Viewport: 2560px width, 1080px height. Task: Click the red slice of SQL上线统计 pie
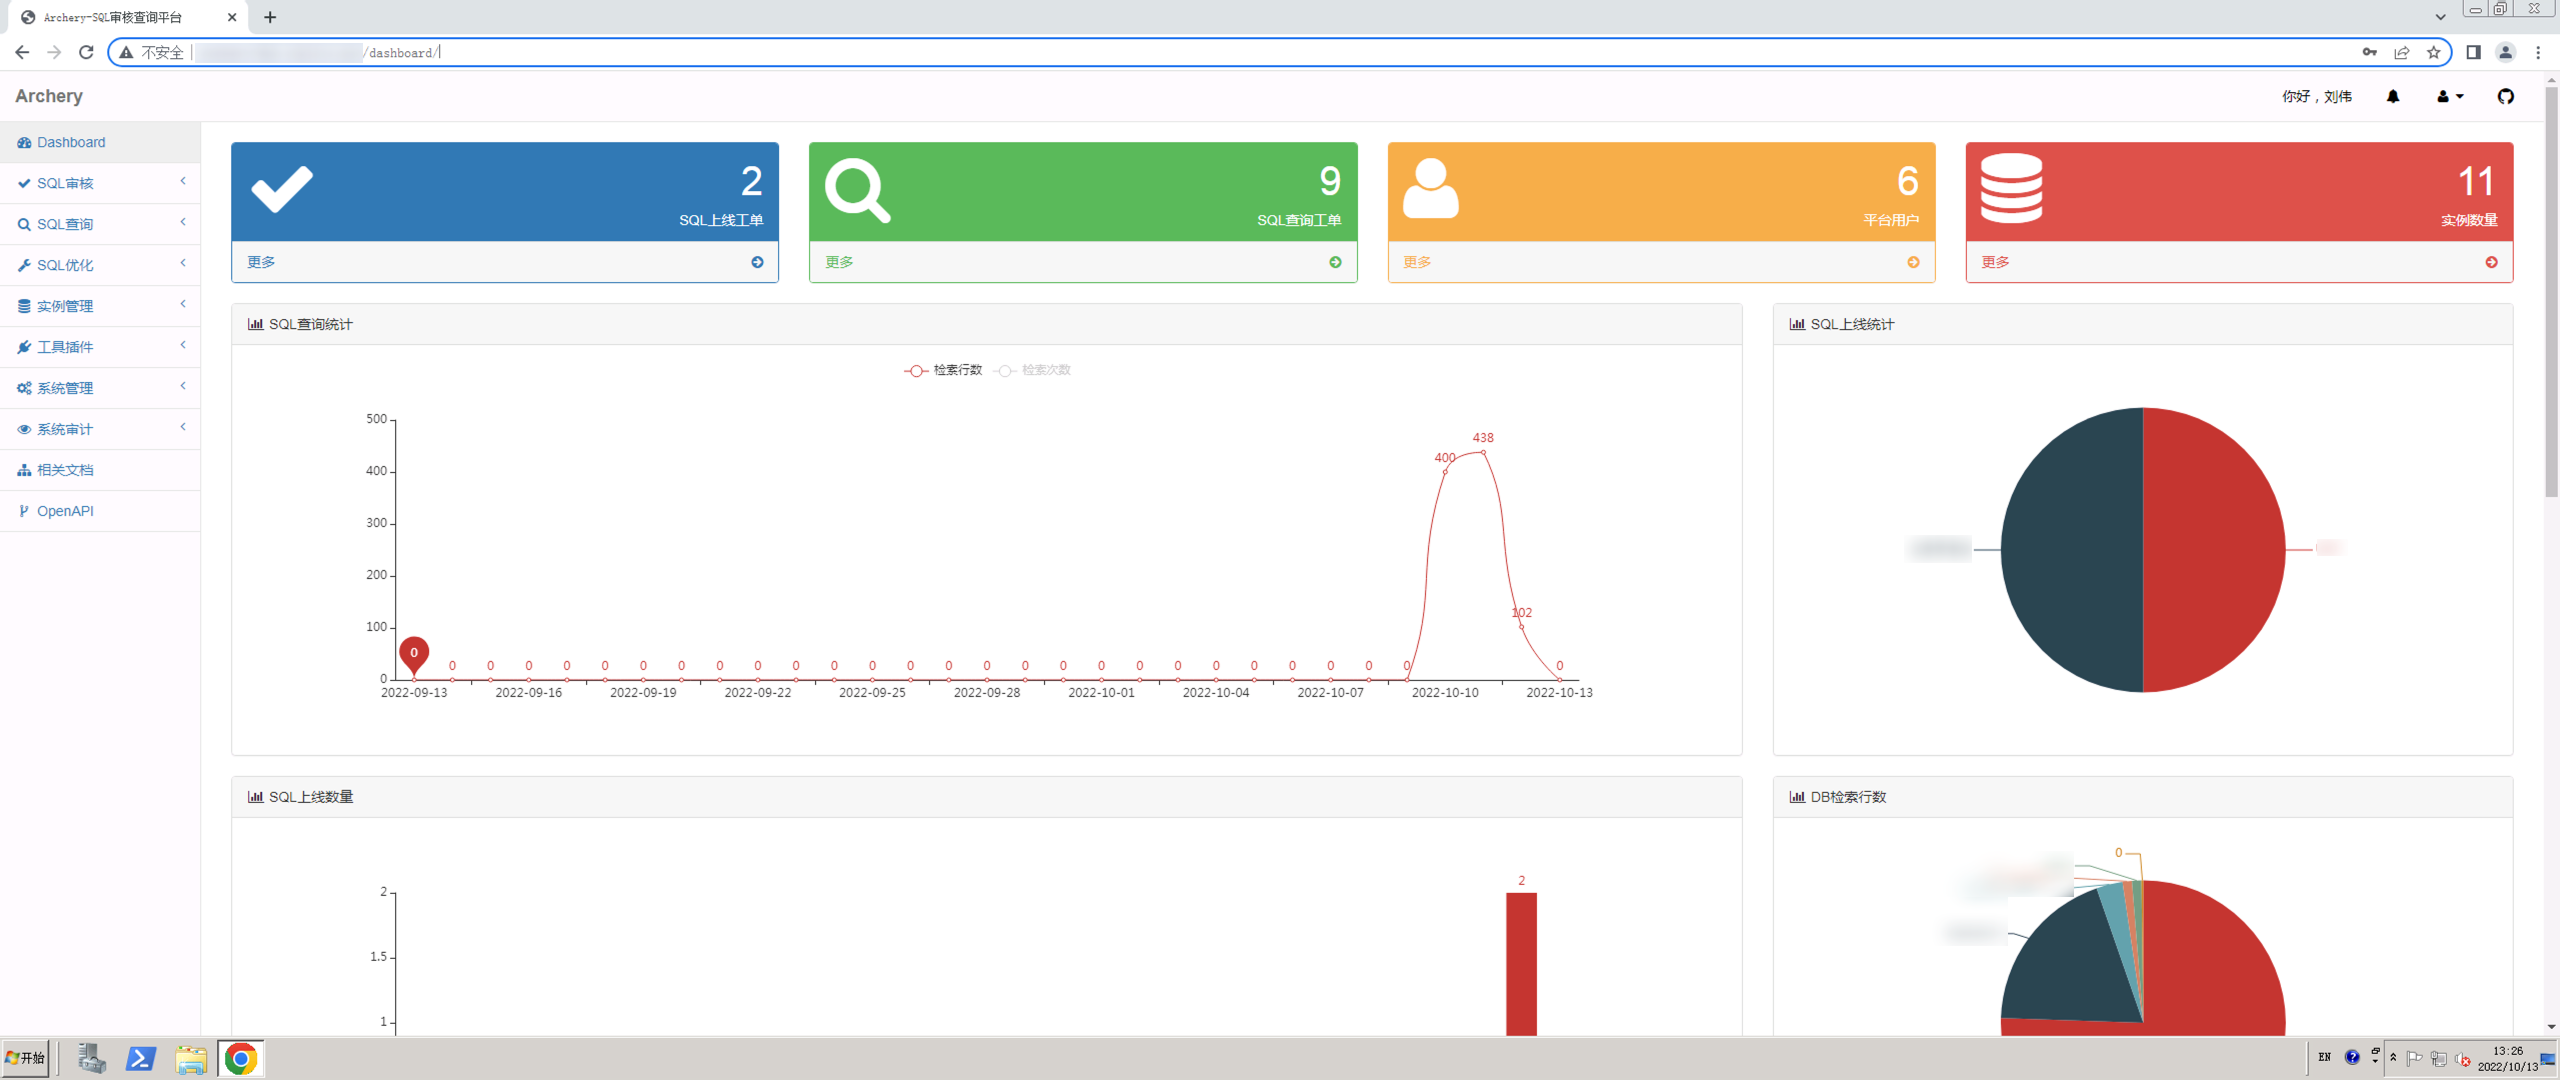(2215, 550)
